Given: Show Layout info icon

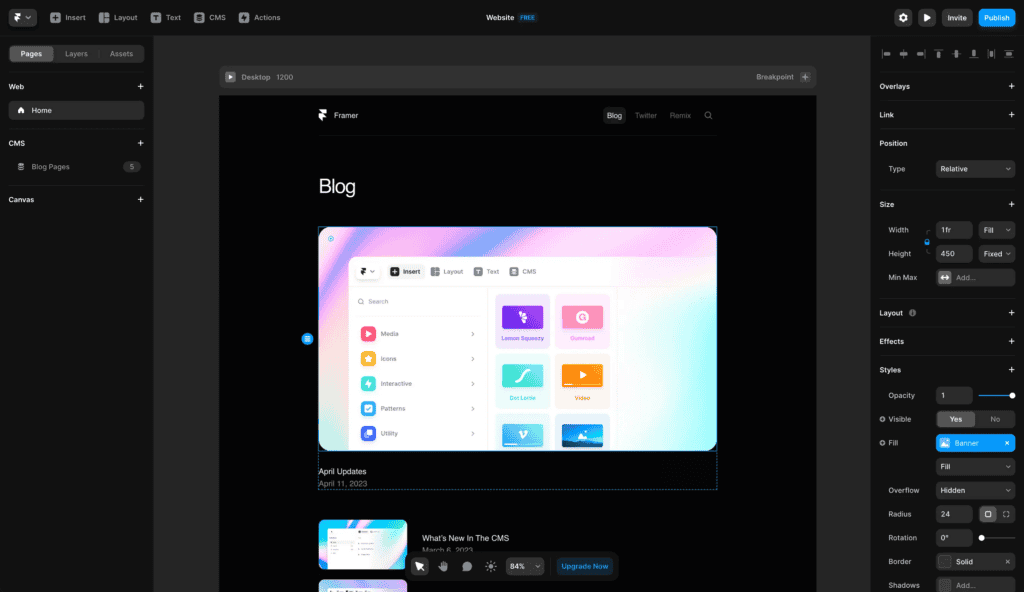Looking at the screenshot, I should [912, 313].
